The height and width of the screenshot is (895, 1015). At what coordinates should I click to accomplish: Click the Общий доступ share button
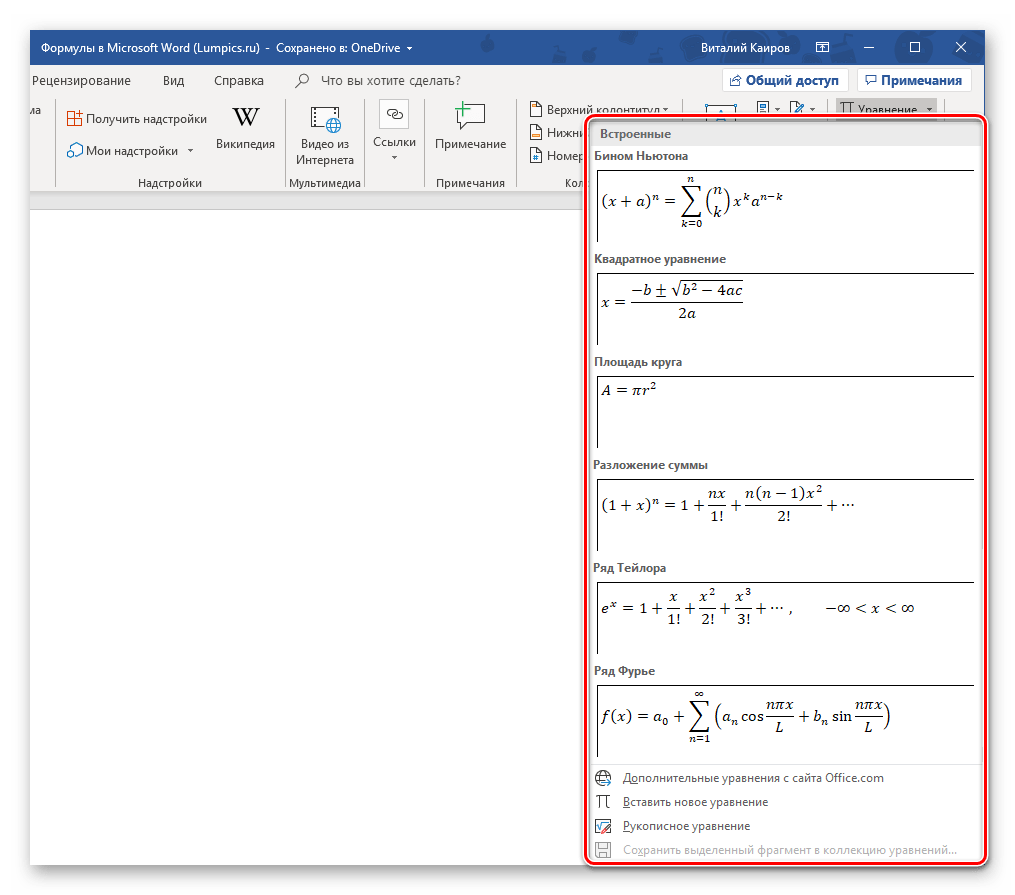[x=785, y=81]
